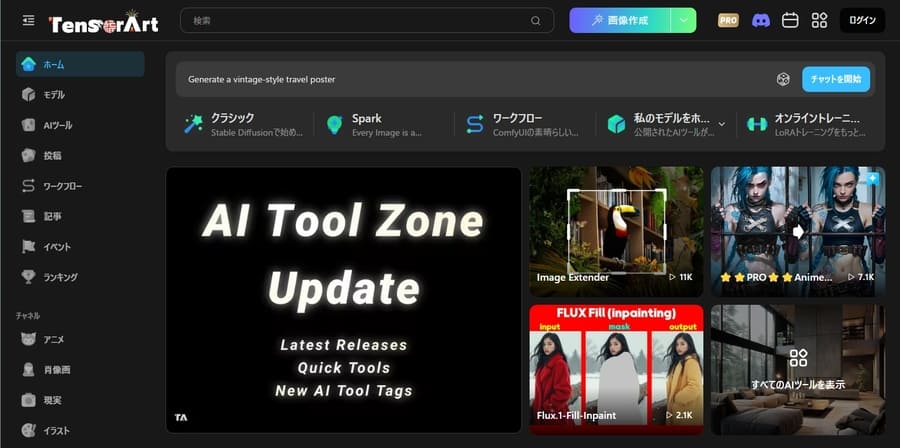Start image creation with 画像作成 button

pos(620,21)
